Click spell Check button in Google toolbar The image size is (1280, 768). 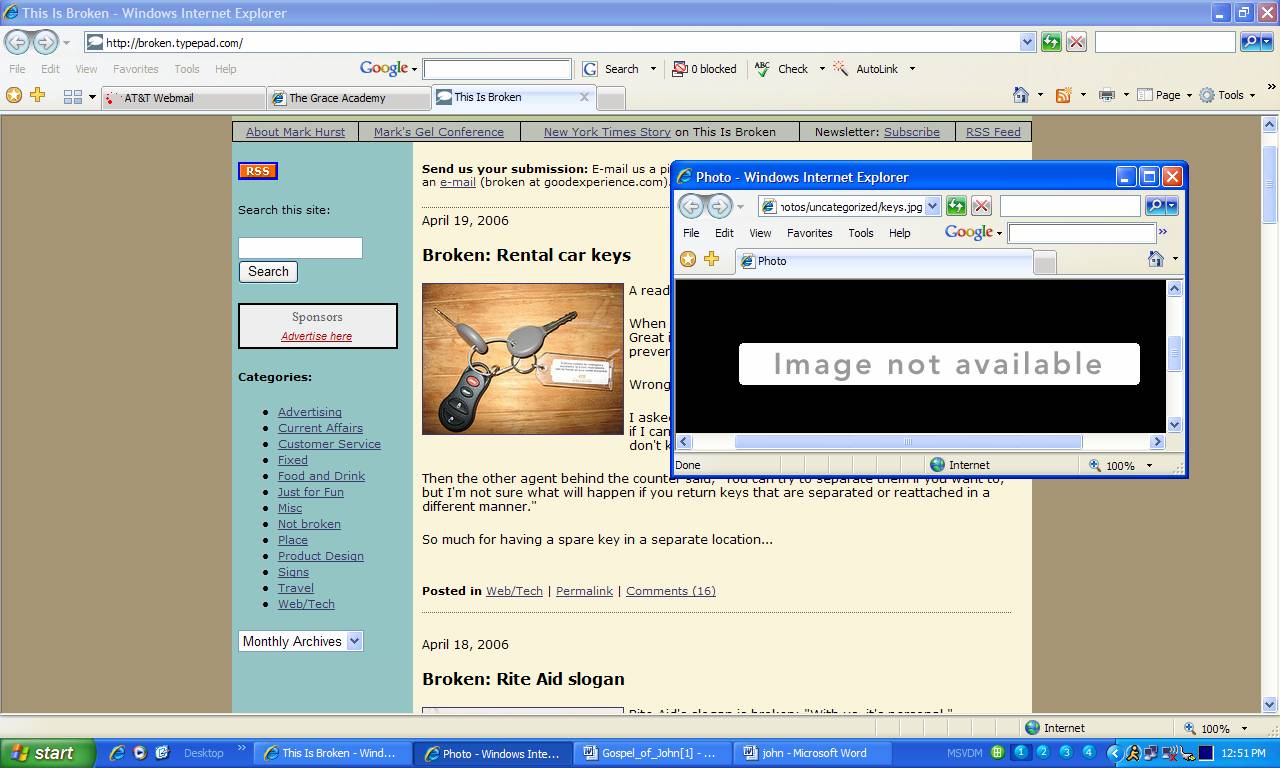tap(781, 69)
